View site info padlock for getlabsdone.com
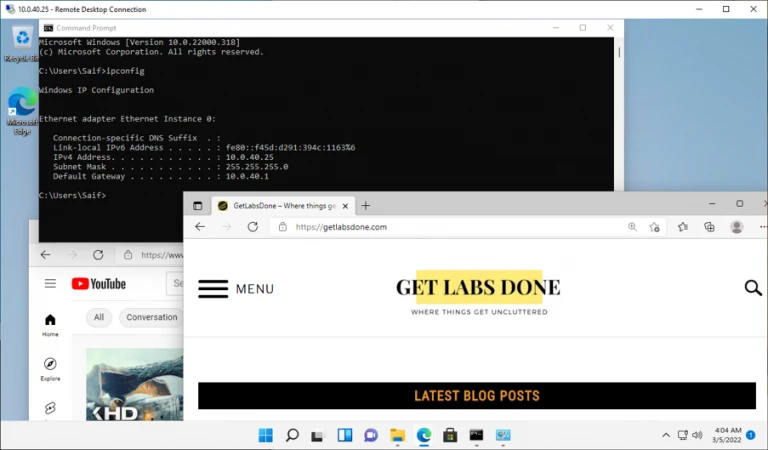The image size is (768, 450). pyautogui.click(x=283, y=227)
